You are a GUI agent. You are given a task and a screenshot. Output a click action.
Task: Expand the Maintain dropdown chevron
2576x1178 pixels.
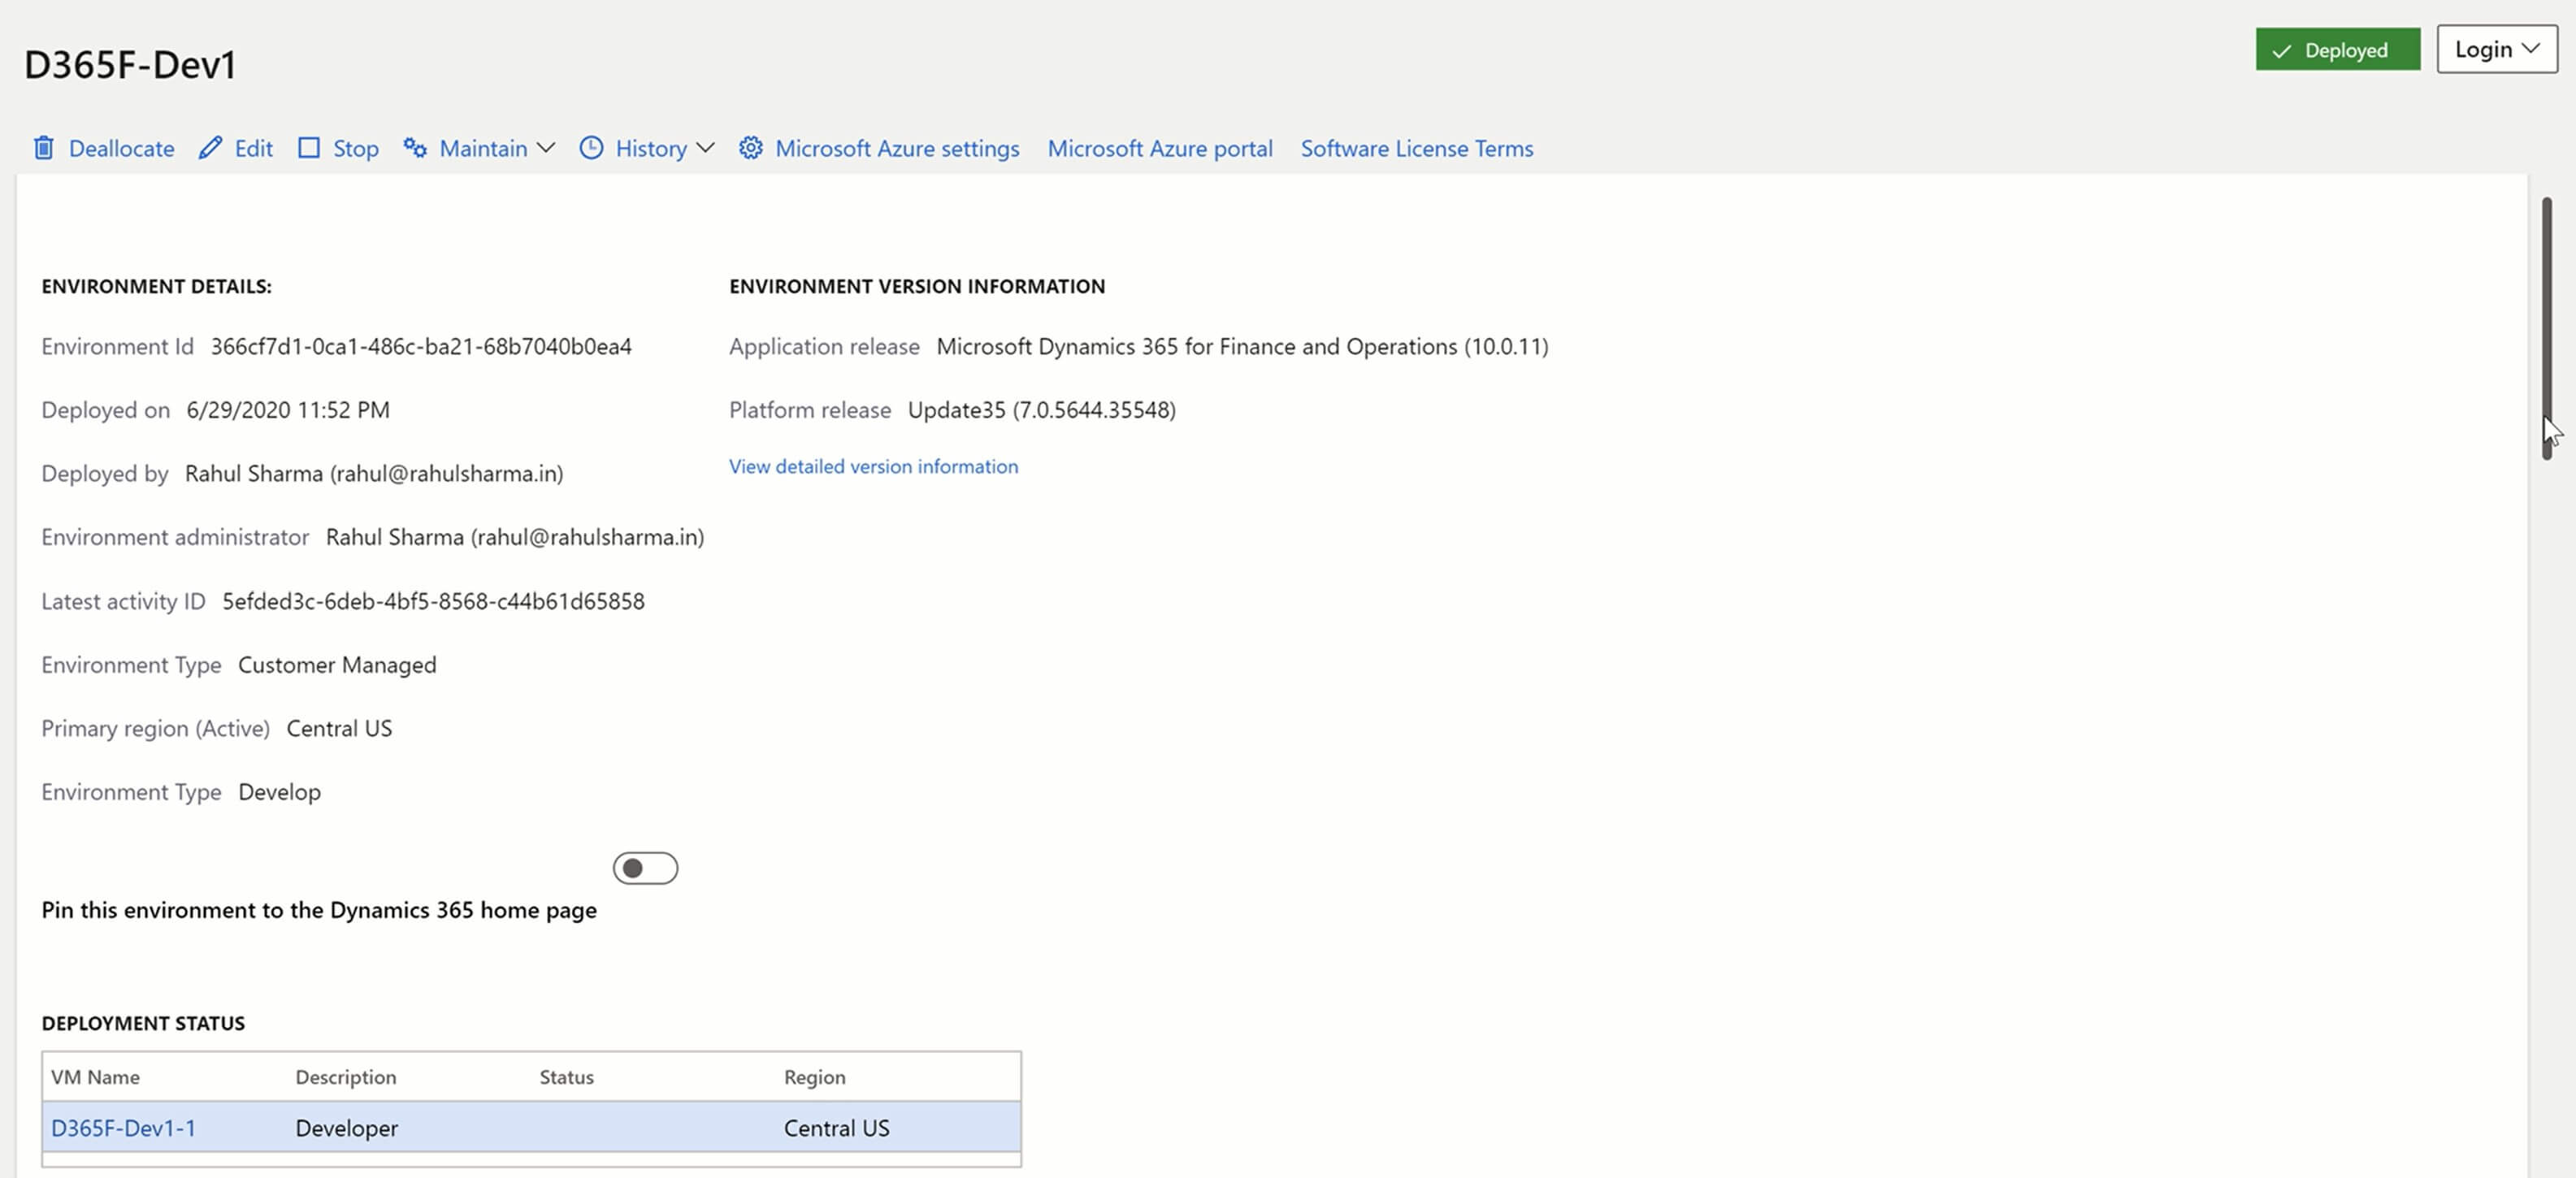pyautogui.click(x=546, y=148)
